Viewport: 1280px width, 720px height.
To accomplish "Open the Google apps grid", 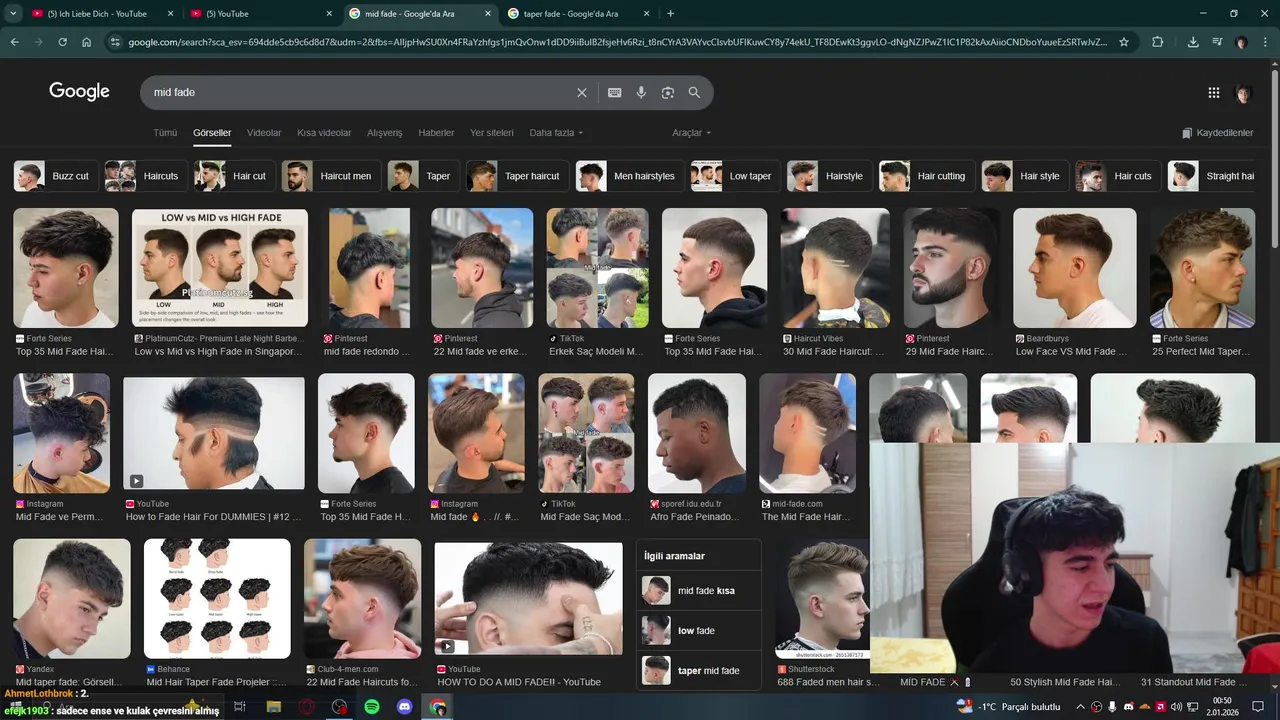I will tap(1214, 93).
